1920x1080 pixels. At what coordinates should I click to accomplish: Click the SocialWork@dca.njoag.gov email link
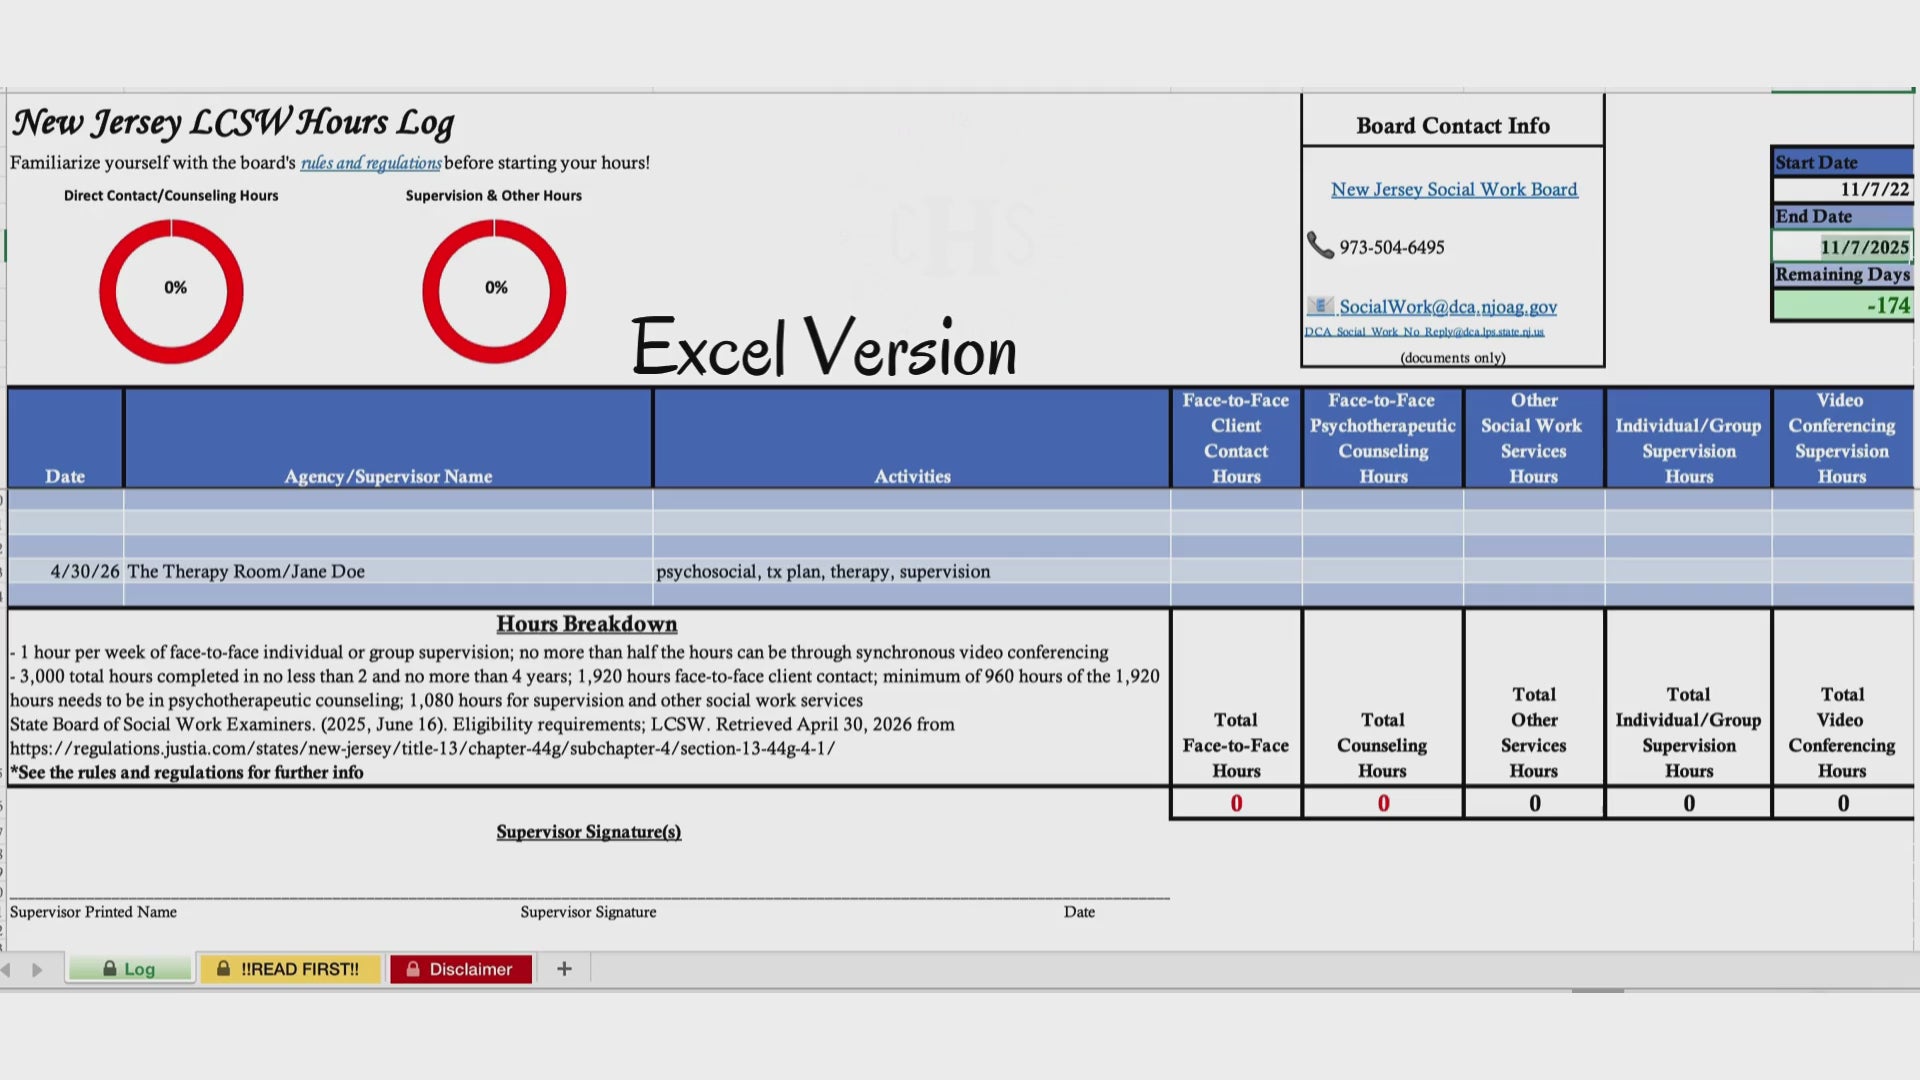[x=1448, y=307]
